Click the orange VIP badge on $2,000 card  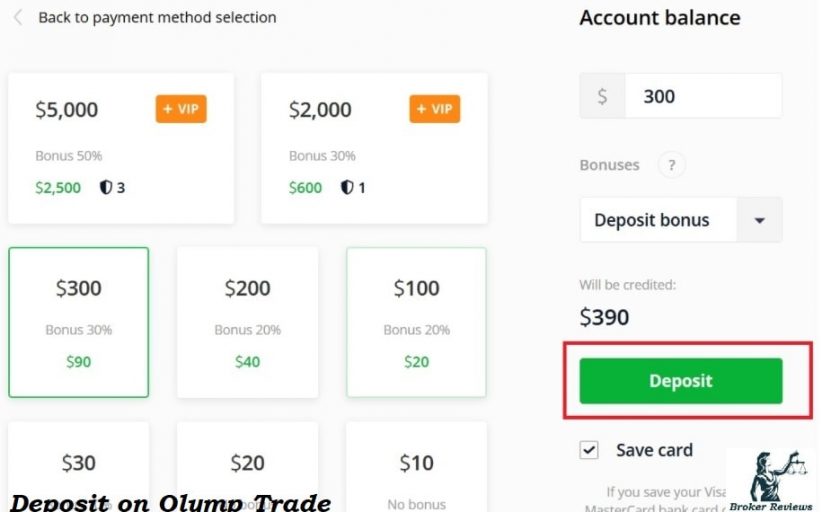(435, 109)
